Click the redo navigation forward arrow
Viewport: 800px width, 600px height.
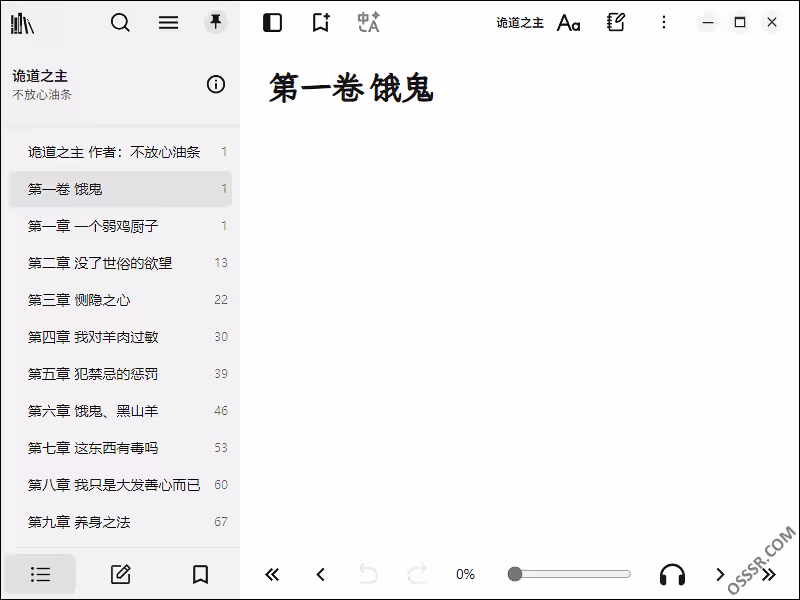(417, 574)
